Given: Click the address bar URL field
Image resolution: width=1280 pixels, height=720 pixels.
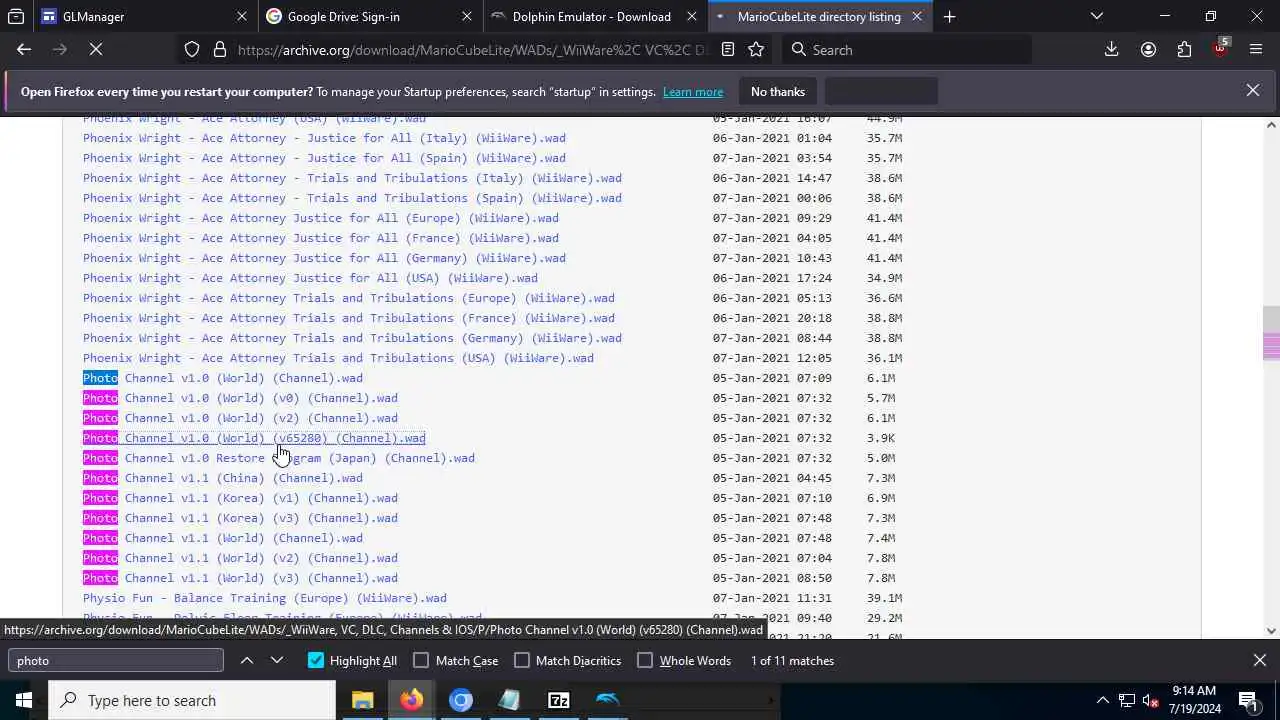Looking at the screenshot, I should point(472,49).
